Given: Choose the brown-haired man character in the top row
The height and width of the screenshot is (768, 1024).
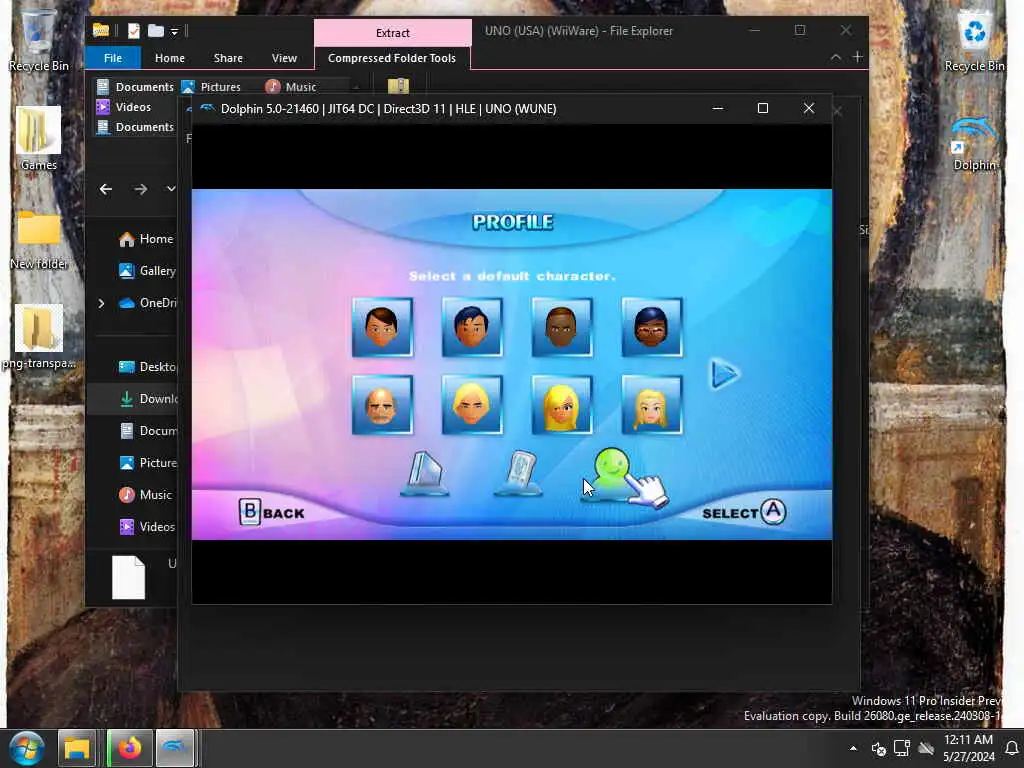Looking at the screenshot, I should 382,327.
